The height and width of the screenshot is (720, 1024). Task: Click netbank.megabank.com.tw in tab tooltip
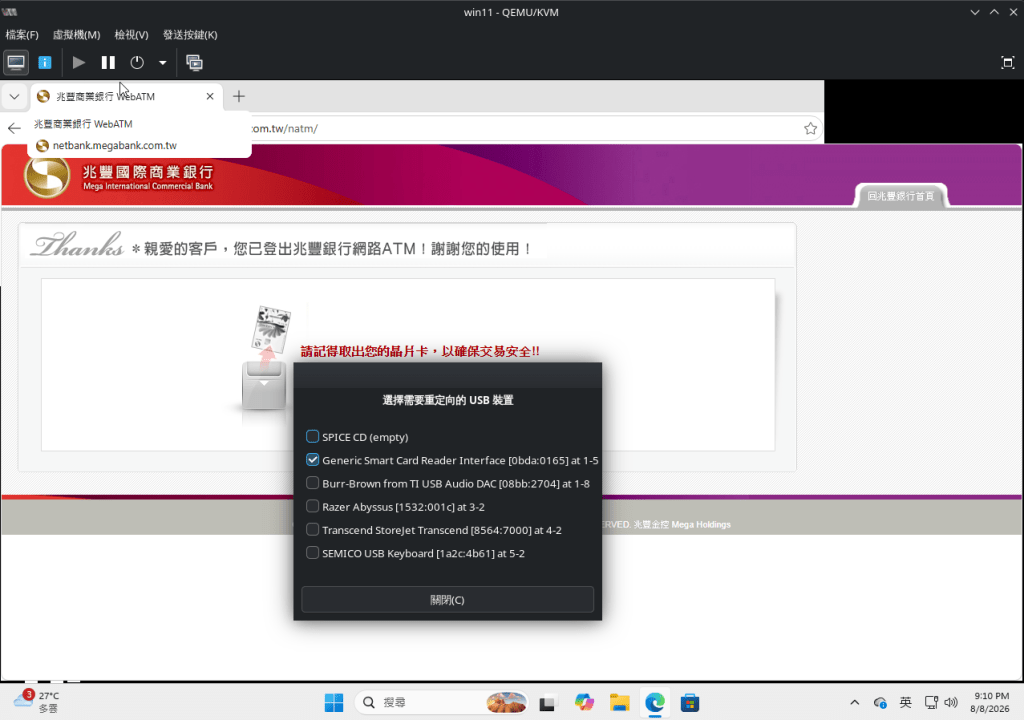[x=114, y=146]
